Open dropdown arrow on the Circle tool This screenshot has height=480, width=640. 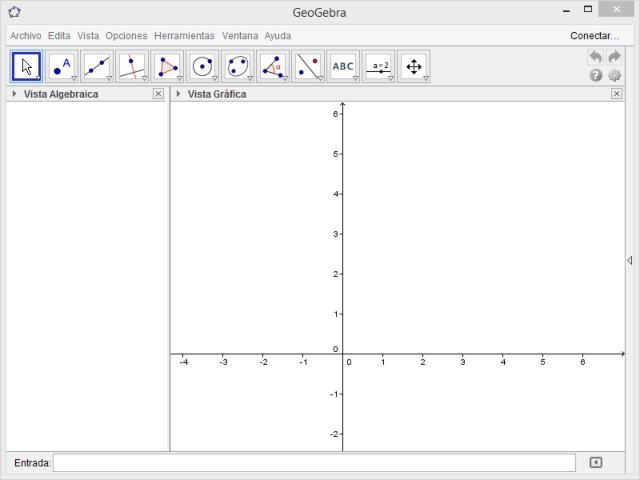coord(215,78)
